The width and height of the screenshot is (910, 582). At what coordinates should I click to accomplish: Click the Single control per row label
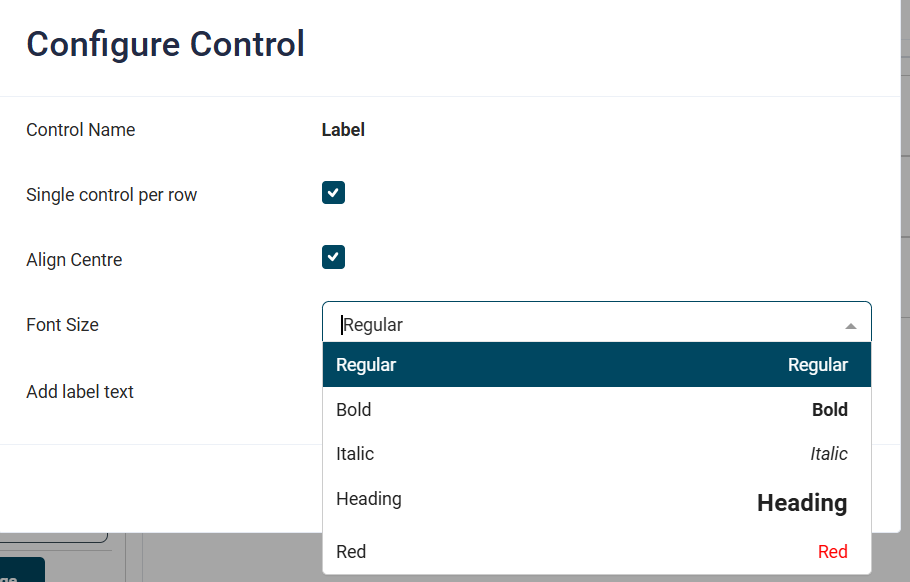112,195
